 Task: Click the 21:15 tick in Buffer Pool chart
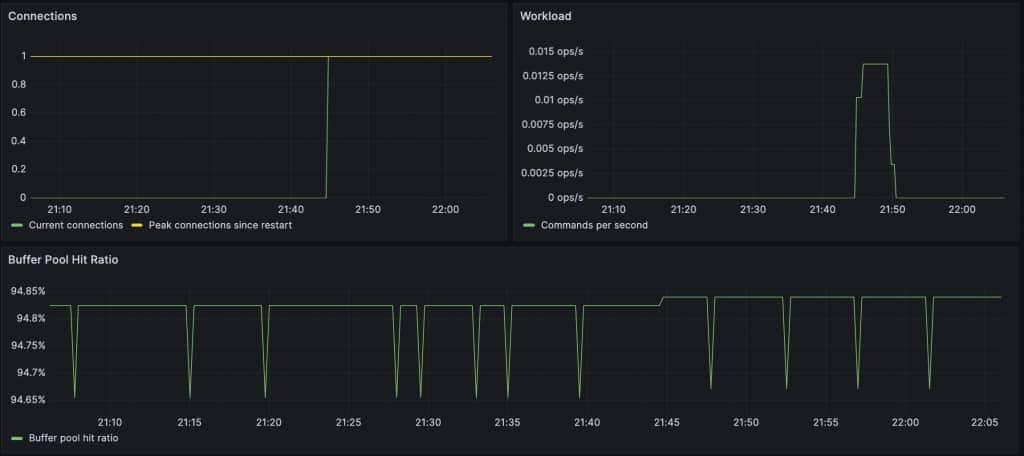[189, 423]
